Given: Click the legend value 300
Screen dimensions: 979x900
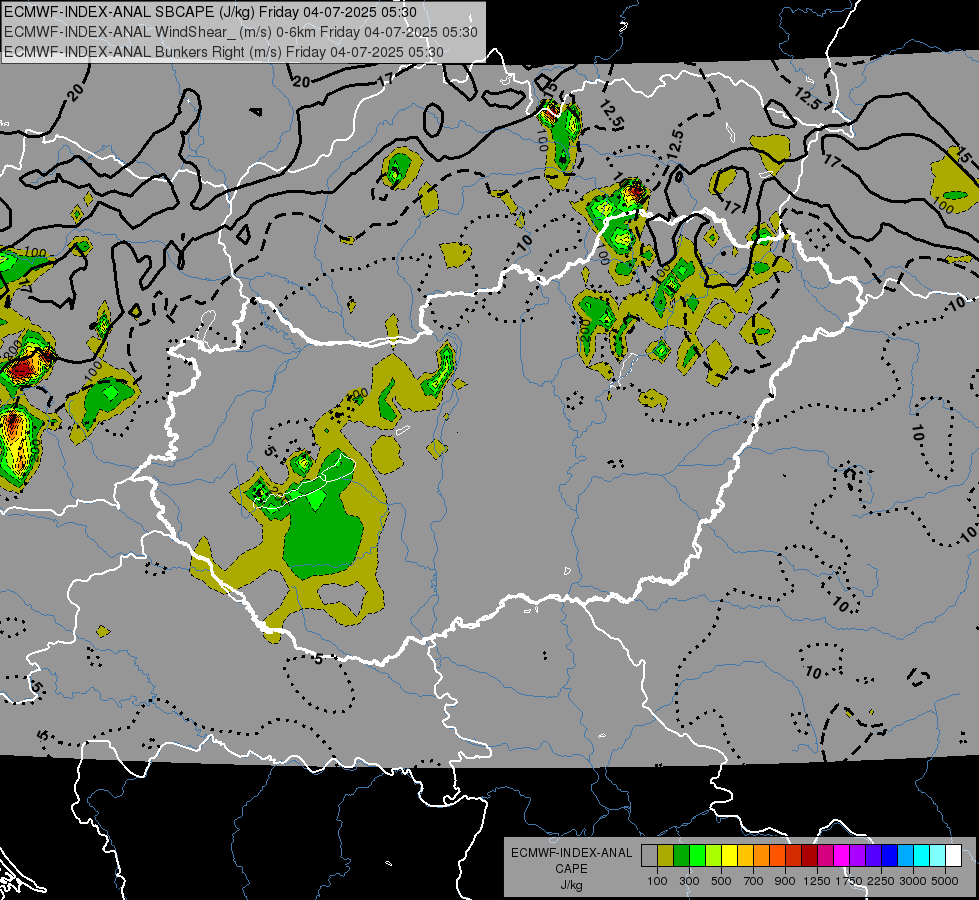Looking at the screenshot, I should coord(689,881).
